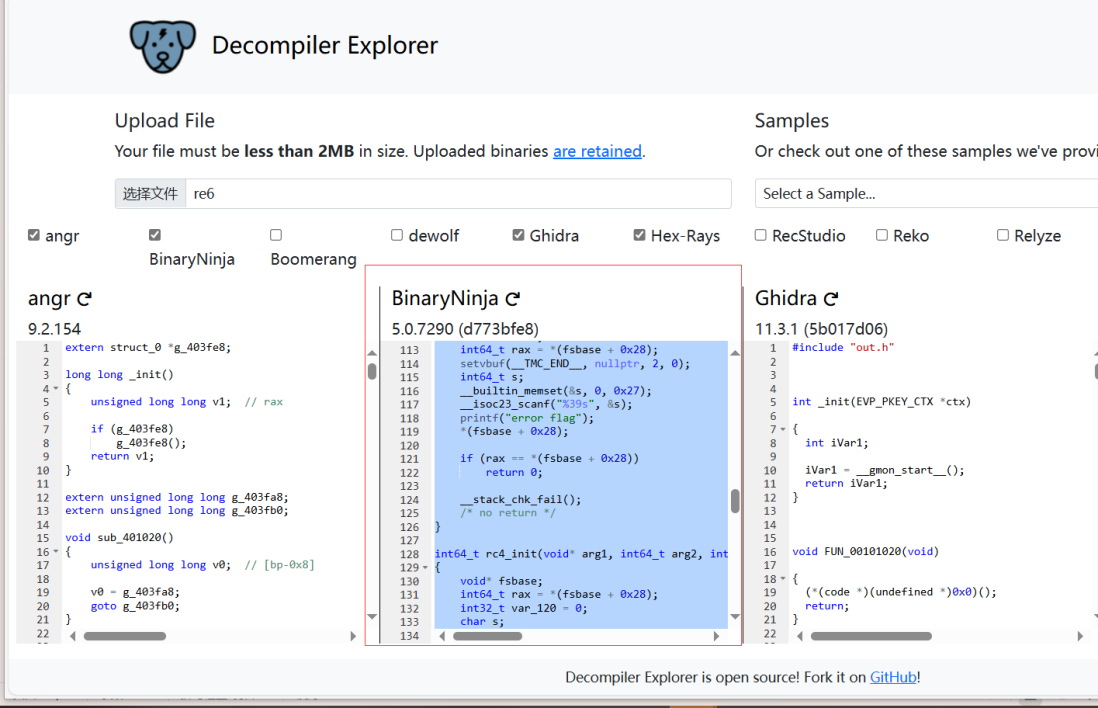Click BinaryNinja vertical scrollbar up arrow

(x=735, y=353)
